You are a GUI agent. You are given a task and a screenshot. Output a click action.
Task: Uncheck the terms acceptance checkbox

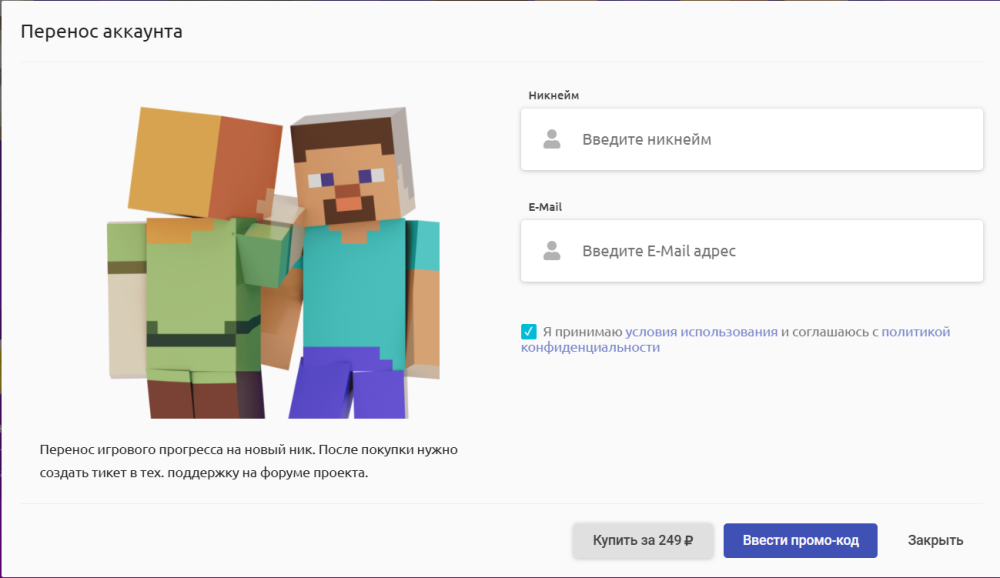(529, 332)
